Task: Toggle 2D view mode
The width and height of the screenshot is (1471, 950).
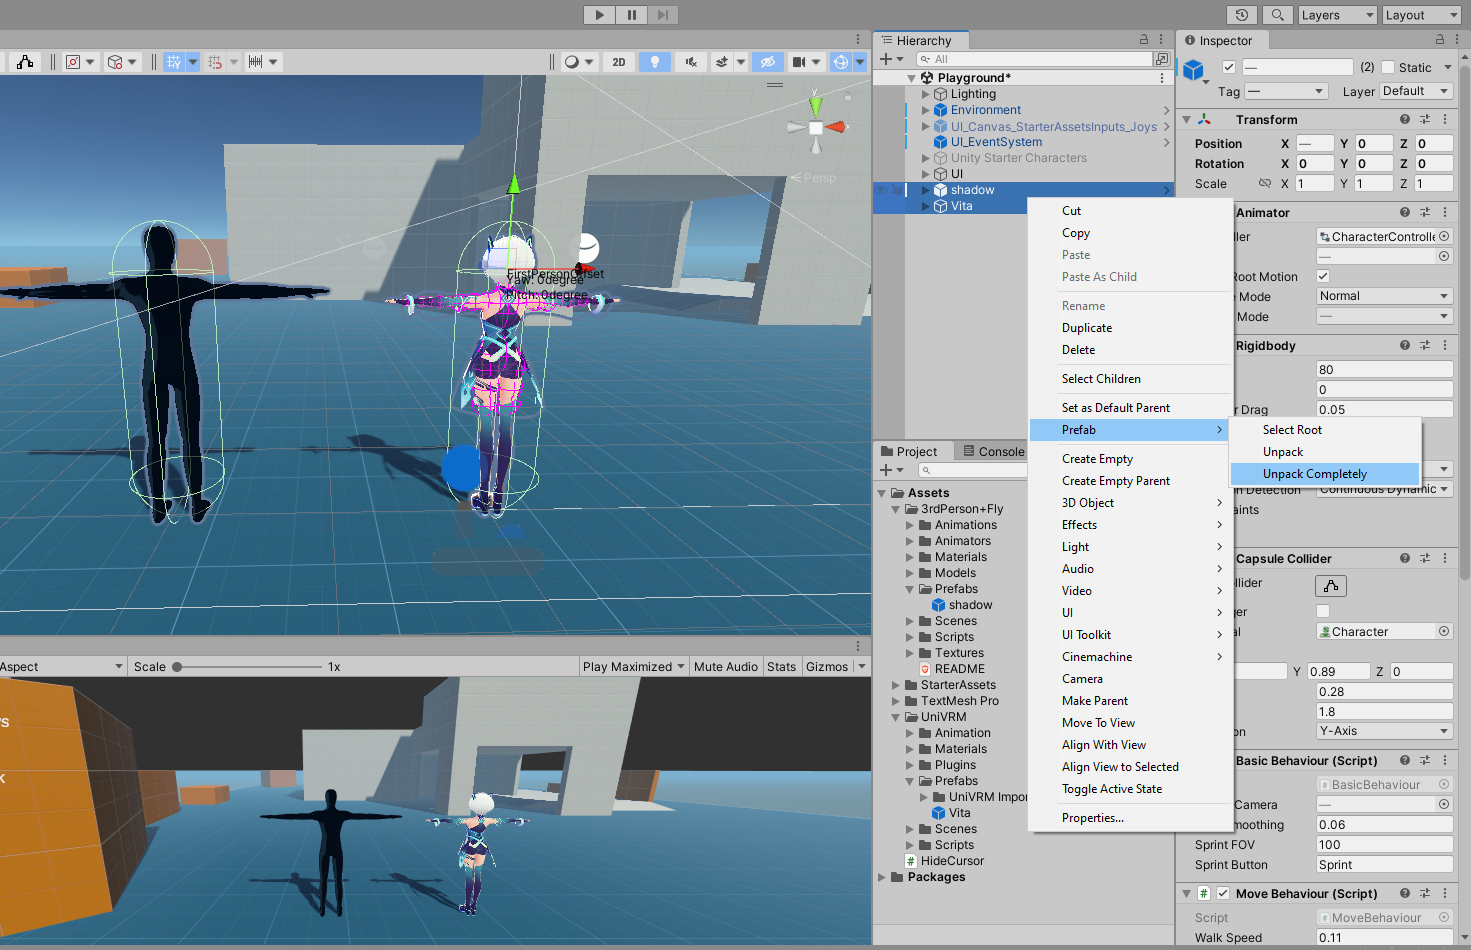Action: point(619,62)
